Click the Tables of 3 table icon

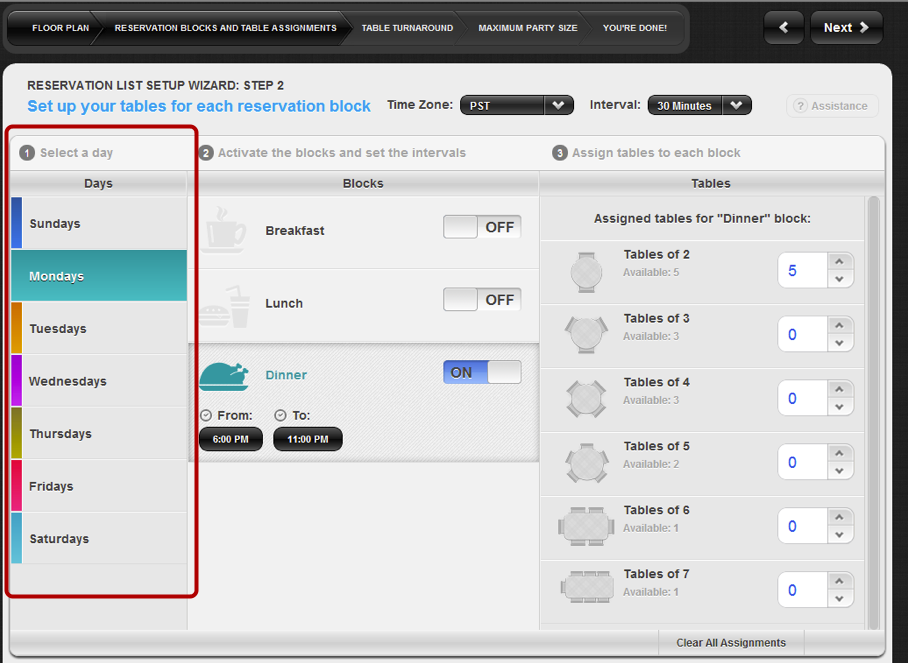pyautogui.click(x=586, y=334)
